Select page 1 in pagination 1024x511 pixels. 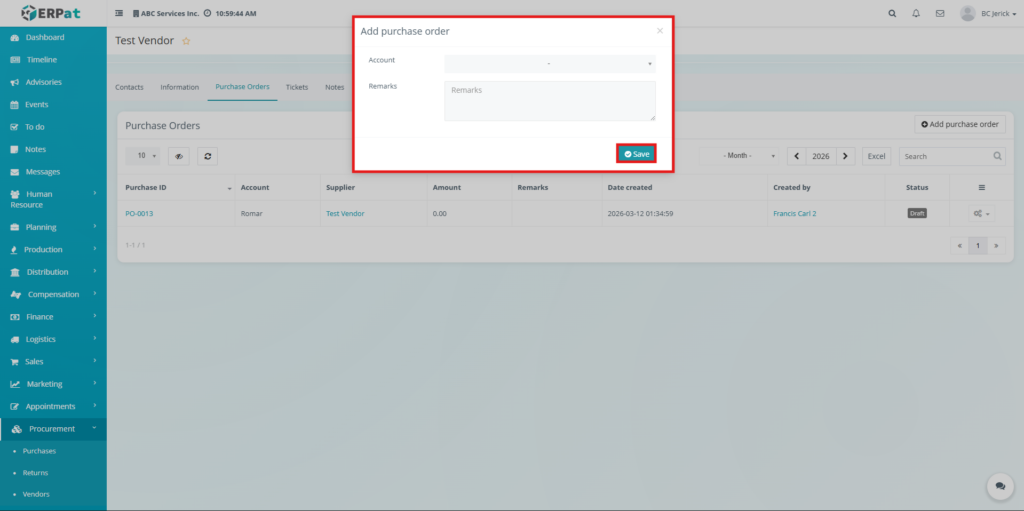978,246
